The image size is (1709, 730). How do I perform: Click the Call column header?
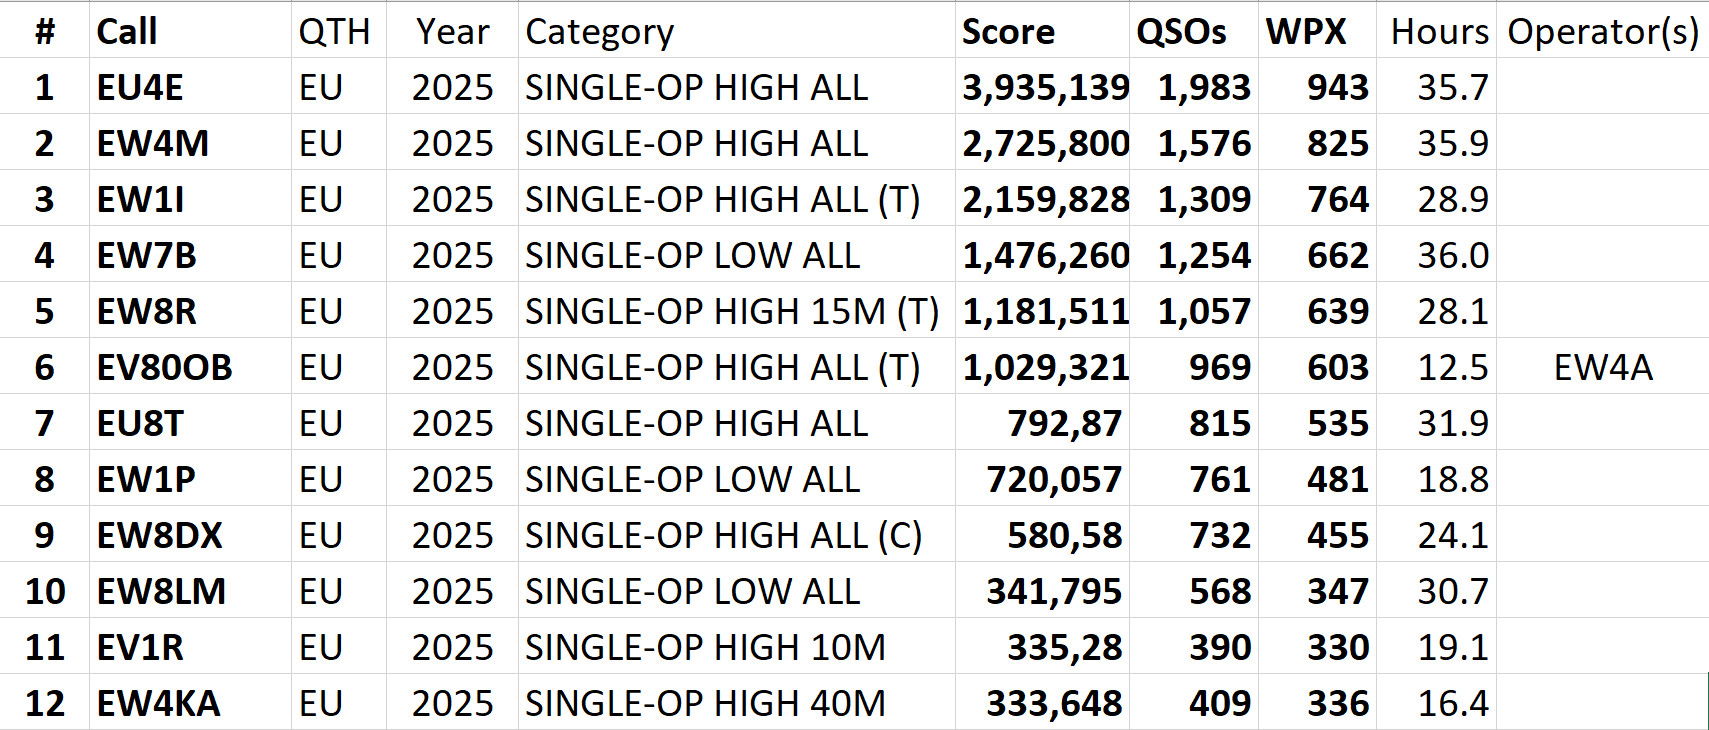click(127, 32)
